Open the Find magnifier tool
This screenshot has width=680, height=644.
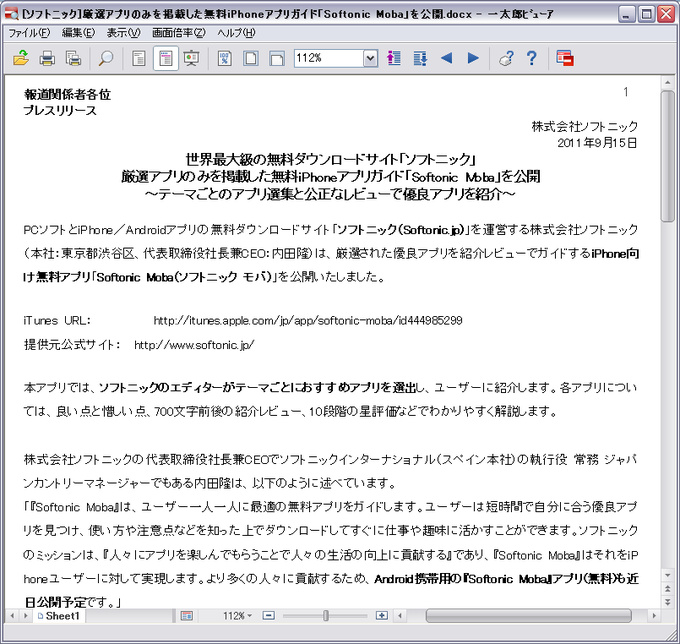(x=106, y=58)
